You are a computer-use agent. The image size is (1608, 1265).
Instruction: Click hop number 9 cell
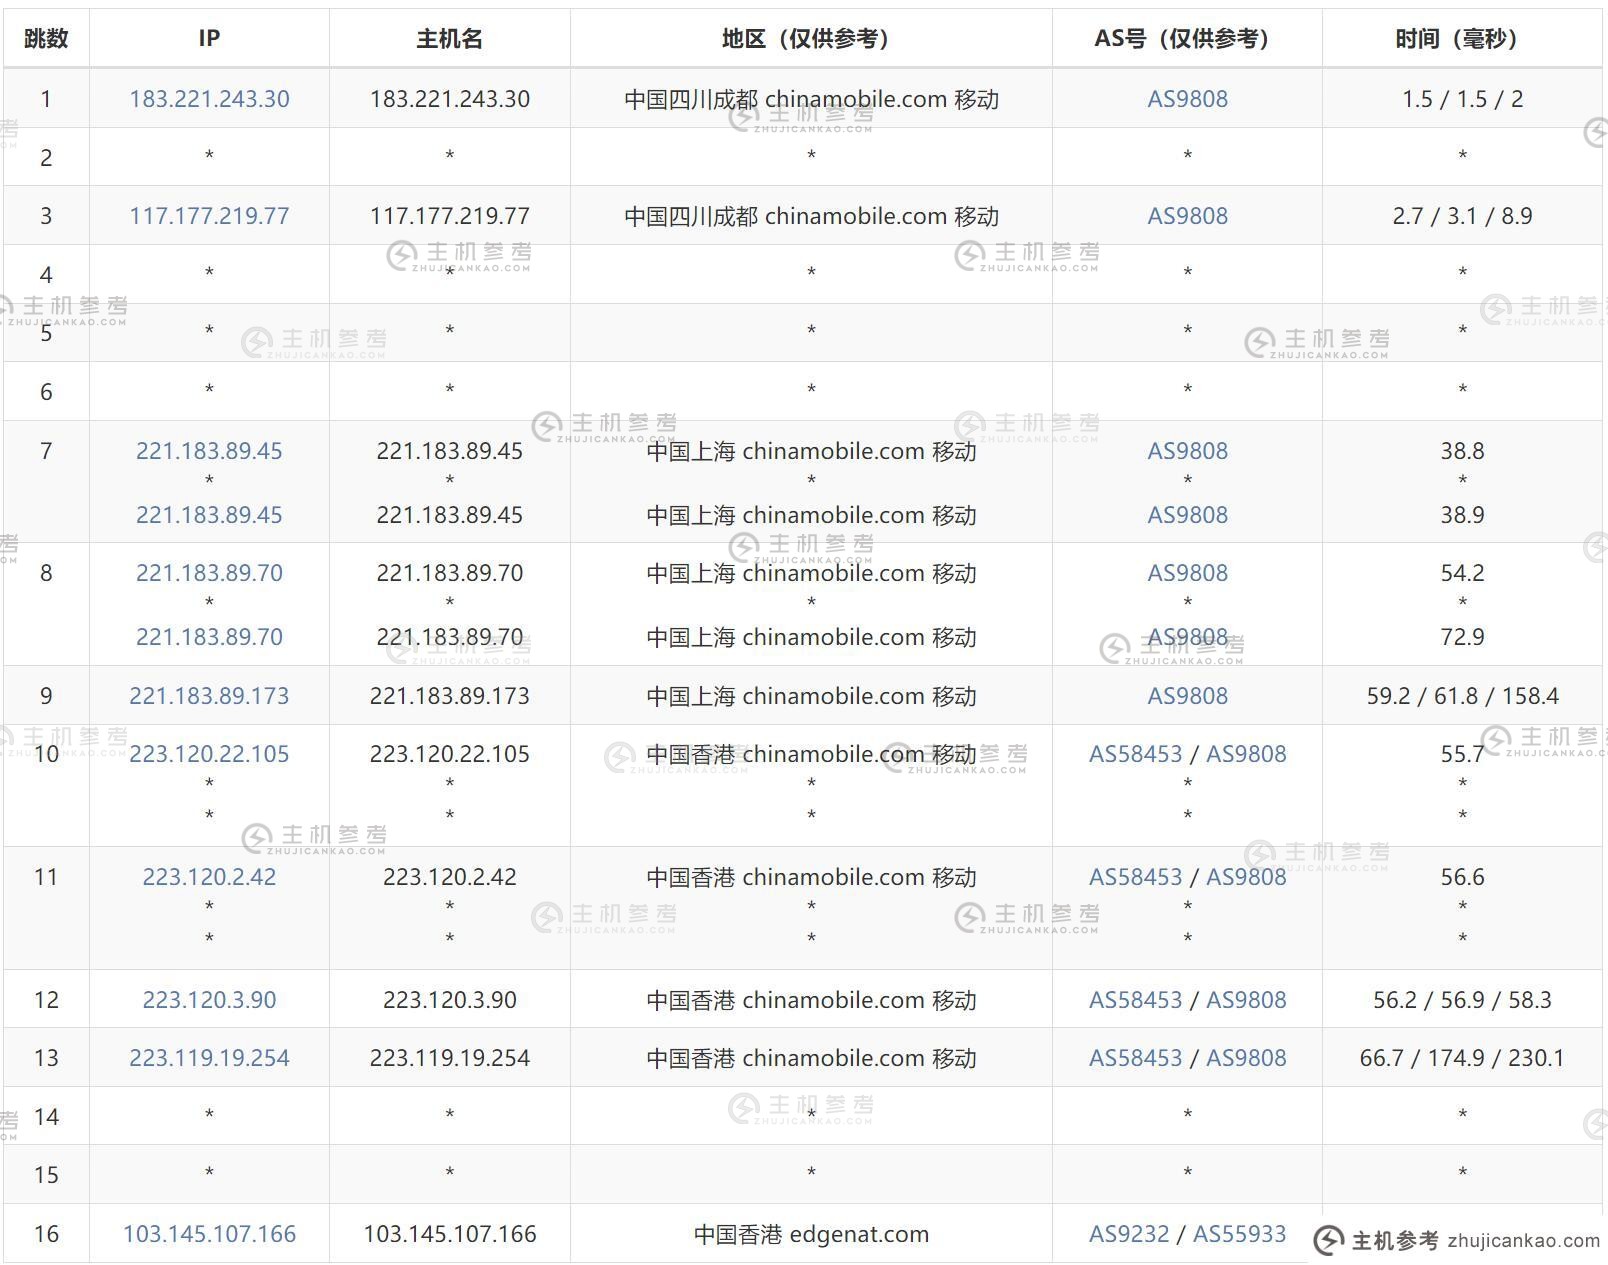pyautogui.click(x=46, y=696)
